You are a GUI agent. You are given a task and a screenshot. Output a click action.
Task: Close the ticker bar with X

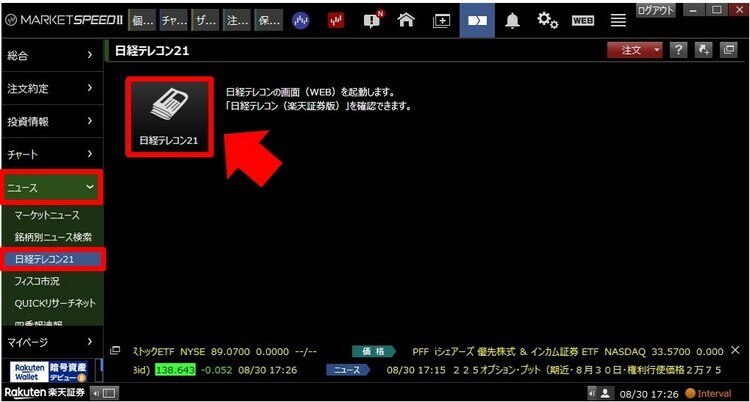pyautogui.click(x=736, y=351)
